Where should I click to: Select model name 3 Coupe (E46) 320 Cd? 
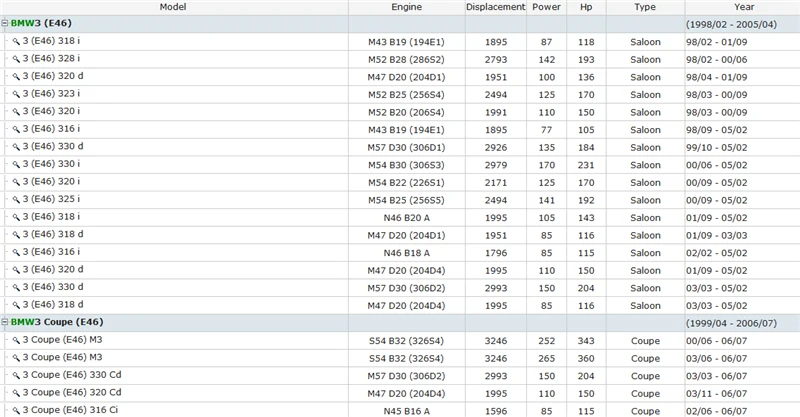click(72, 393)
